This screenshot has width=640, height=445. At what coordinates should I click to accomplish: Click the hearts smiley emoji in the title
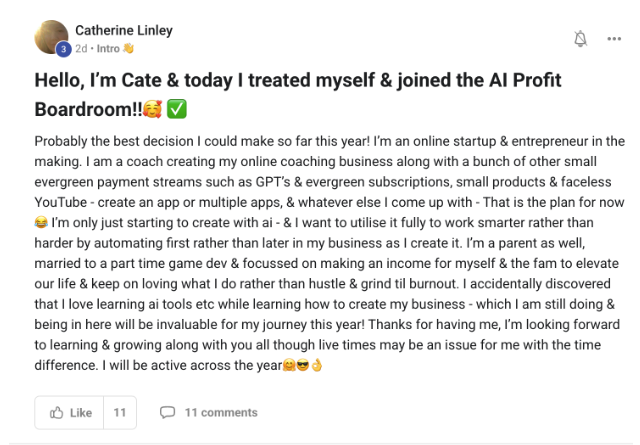point(156,109)
